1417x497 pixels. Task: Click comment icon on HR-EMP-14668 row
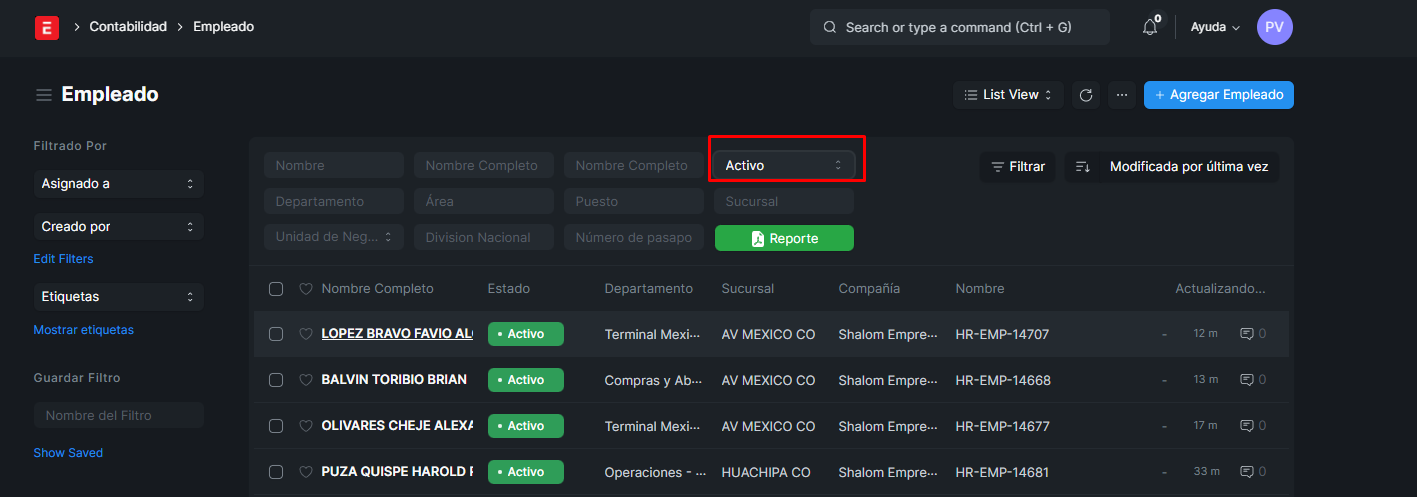click(x=1247, y=380)
